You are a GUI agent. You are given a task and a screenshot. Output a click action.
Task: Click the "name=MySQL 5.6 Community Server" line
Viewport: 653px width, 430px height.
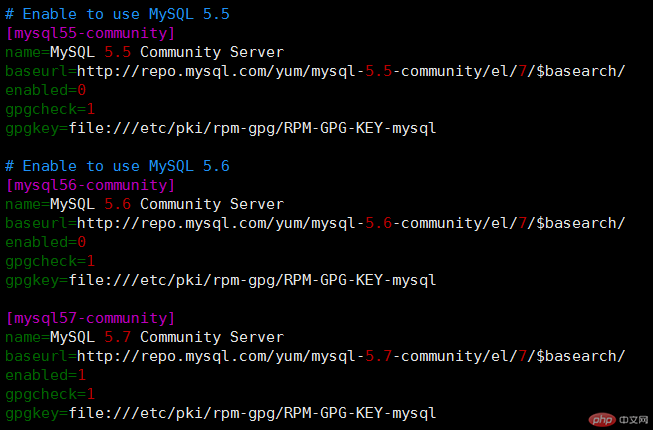(x=144, y=204)
